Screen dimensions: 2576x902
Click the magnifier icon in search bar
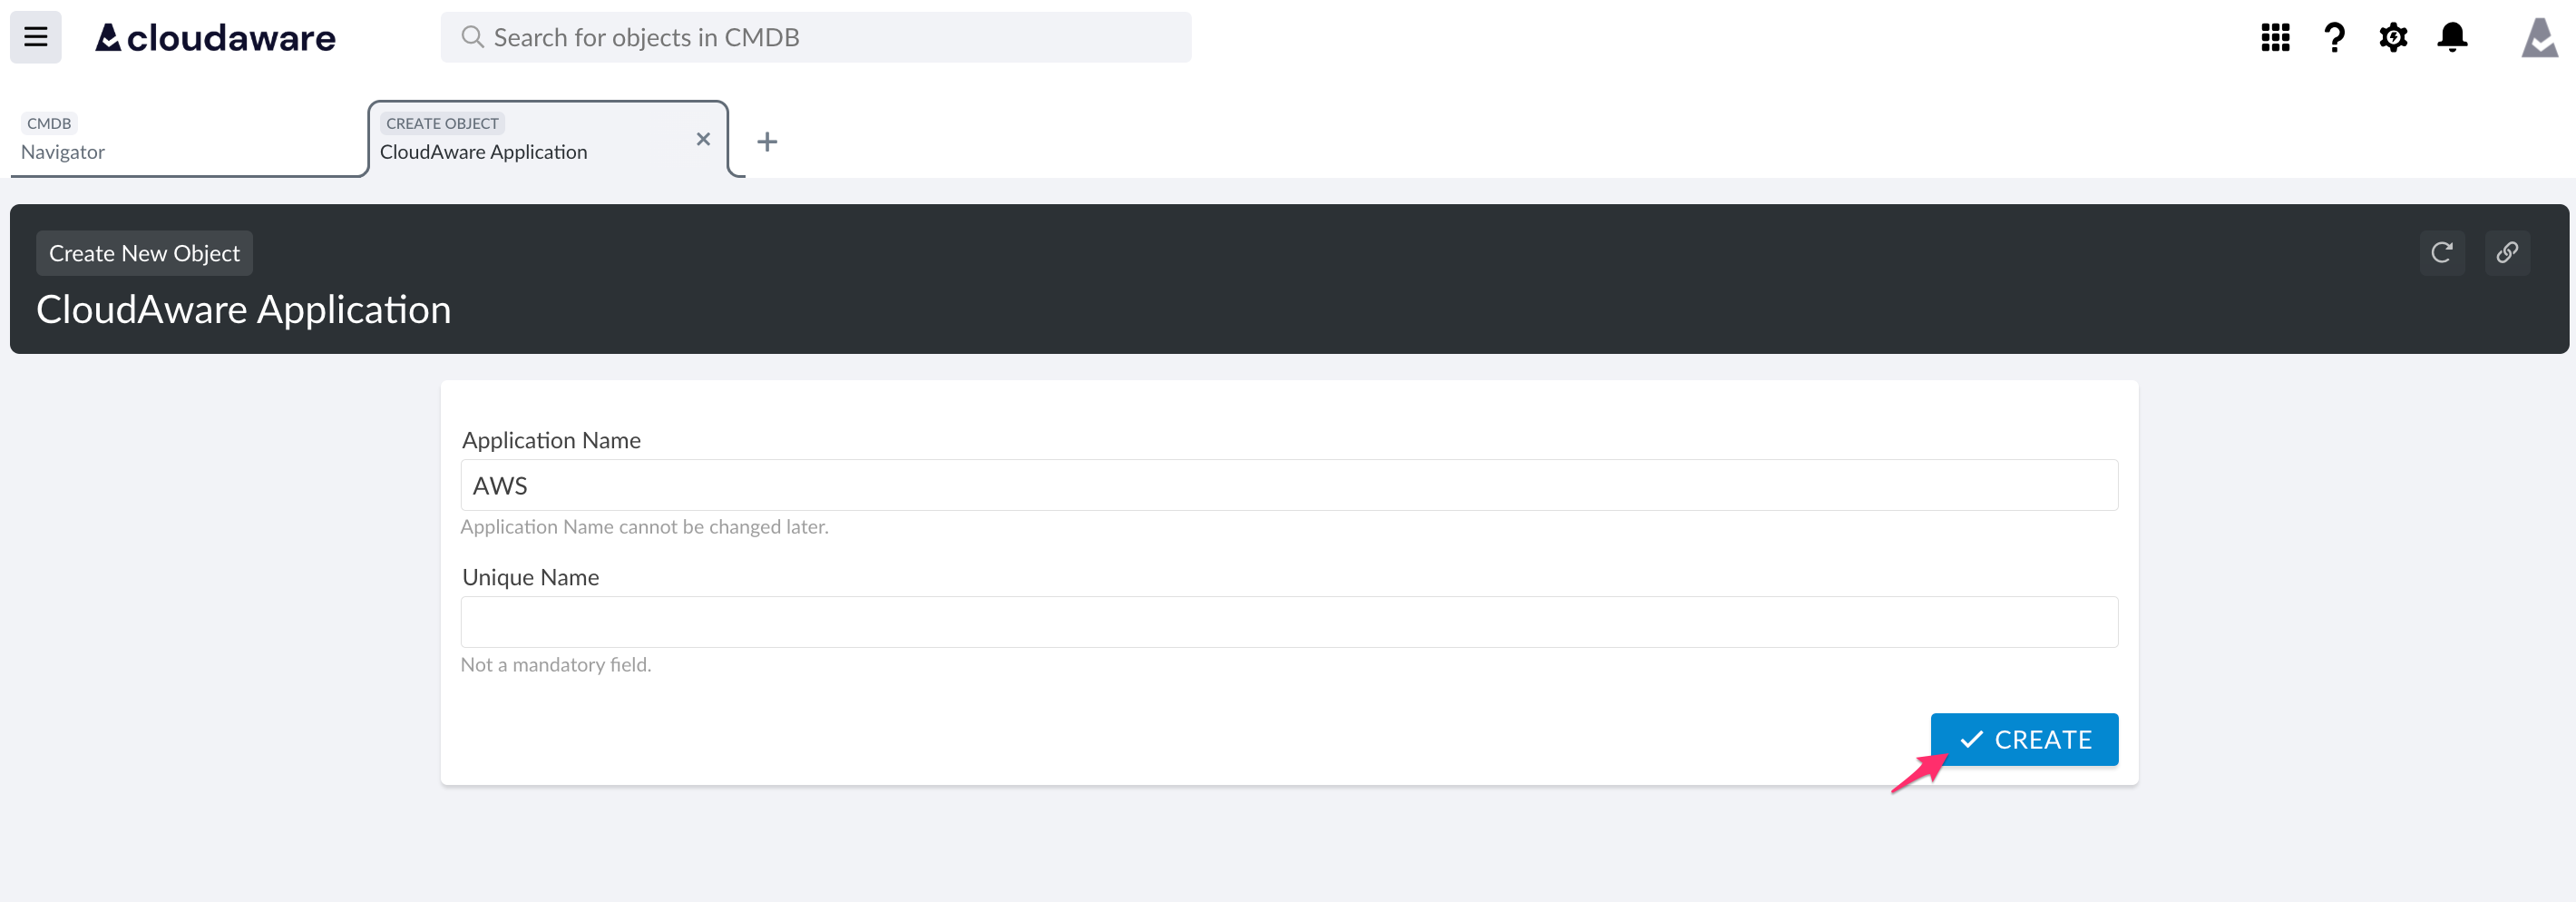(472, 37)
